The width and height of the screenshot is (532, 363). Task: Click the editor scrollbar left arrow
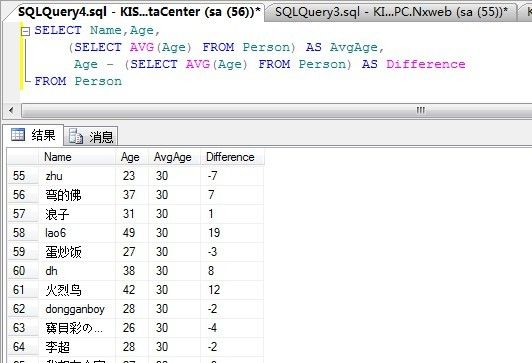tap(12, 110)
